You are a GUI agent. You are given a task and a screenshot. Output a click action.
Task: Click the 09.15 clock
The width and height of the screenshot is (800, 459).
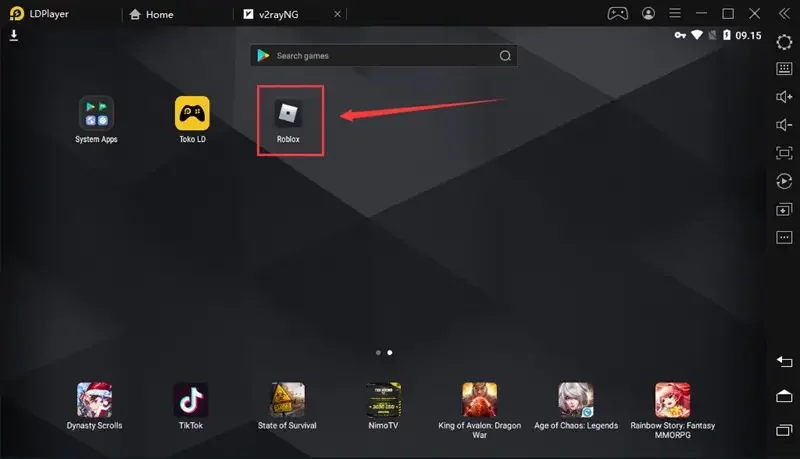click(748, 35)
